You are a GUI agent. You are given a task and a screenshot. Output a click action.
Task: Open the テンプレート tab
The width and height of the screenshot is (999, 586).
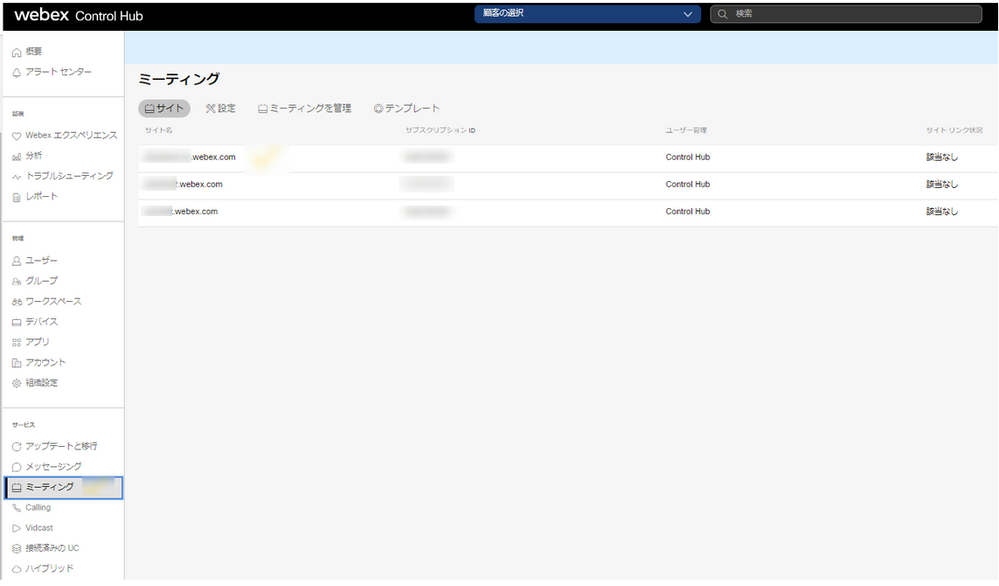pos(406,108)
